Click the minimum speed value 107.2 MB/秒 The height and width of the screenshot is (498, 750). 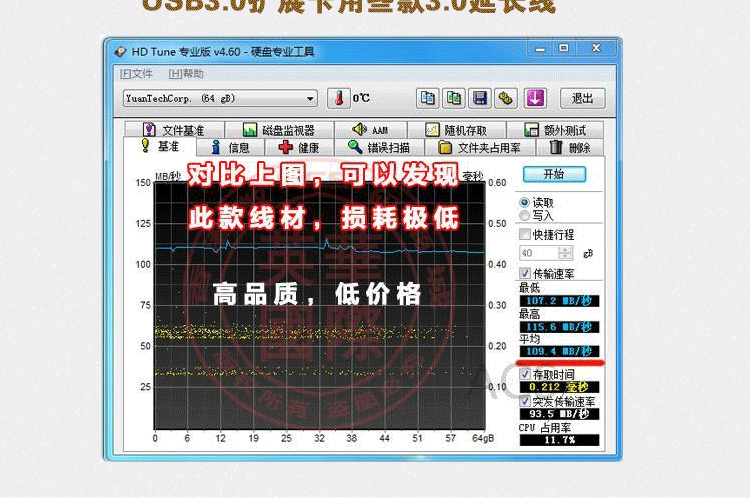[x=559, y=301]
